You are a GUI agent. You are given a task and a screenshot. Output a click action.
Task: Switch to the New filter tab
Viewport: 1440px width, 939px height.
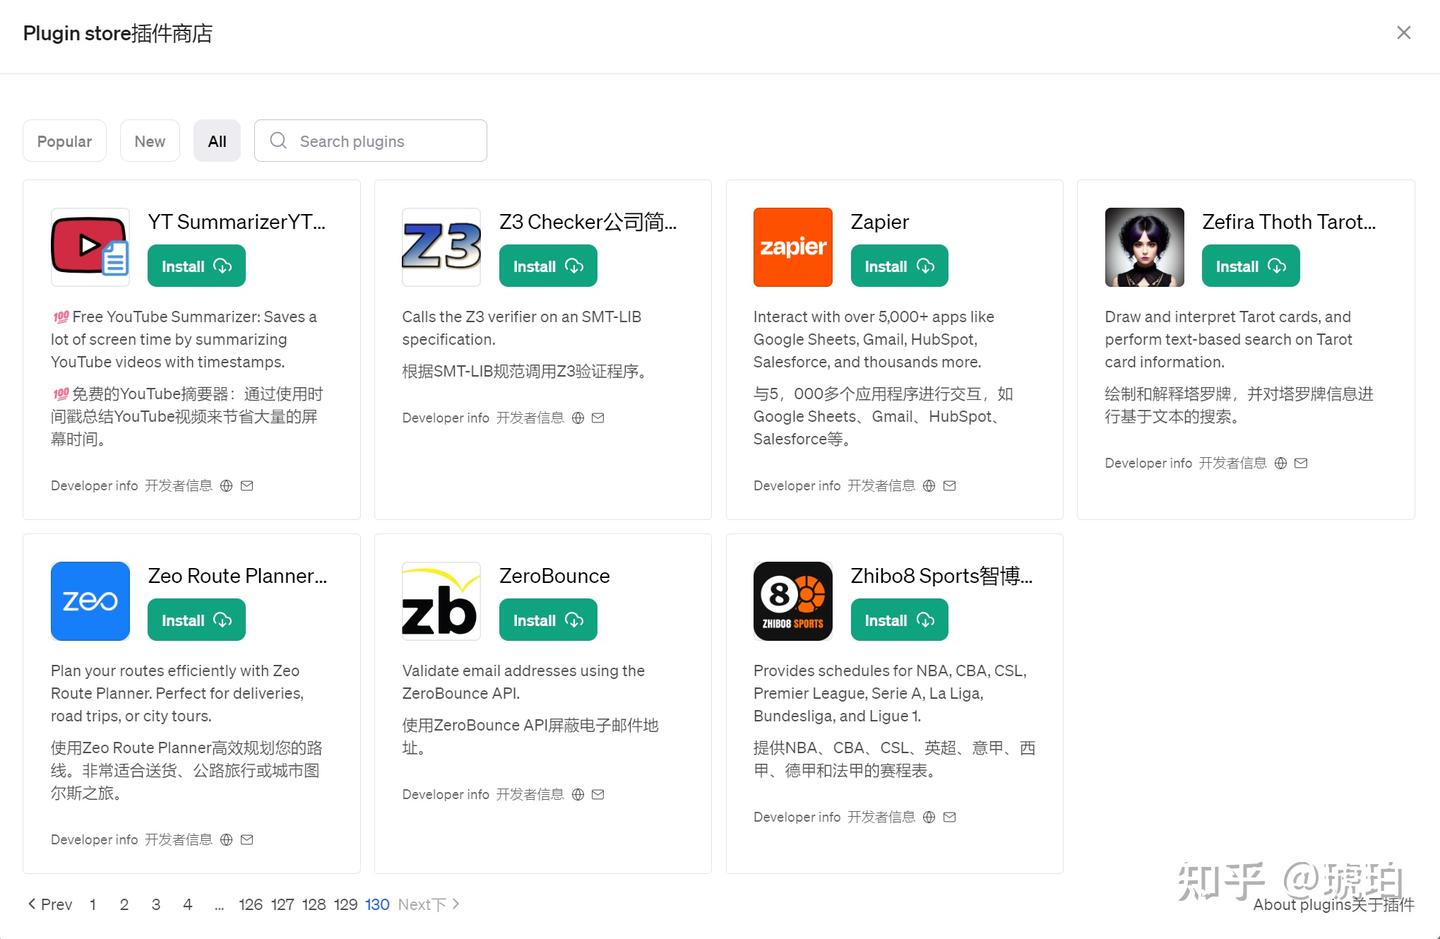[x=150, y=141]
